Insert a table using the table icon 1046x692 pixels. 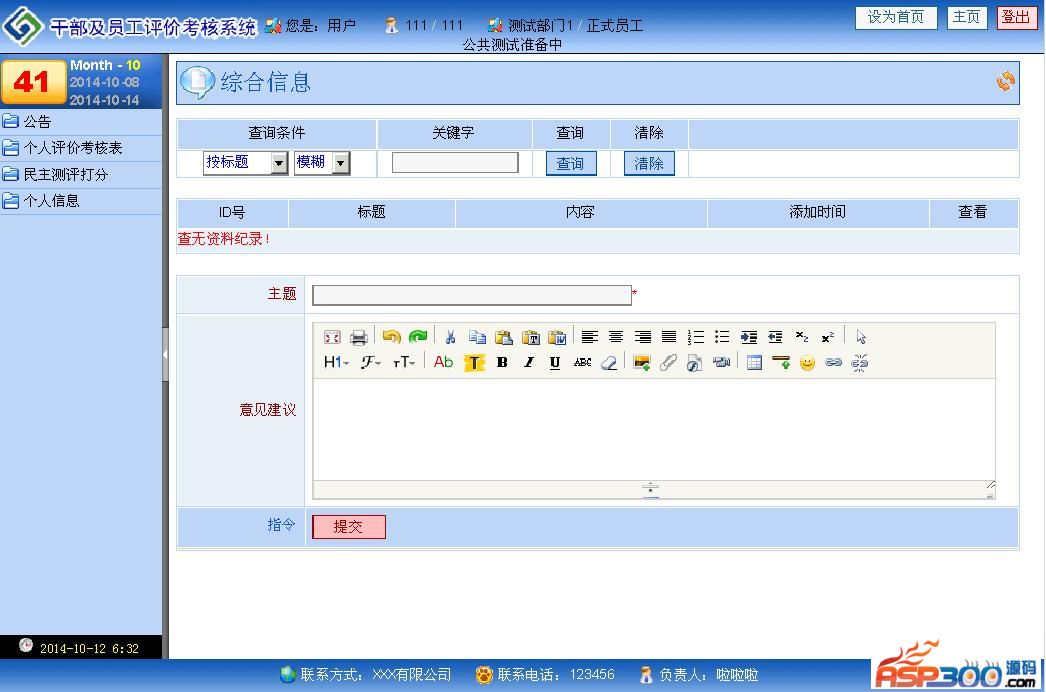[x=754, y=363]
